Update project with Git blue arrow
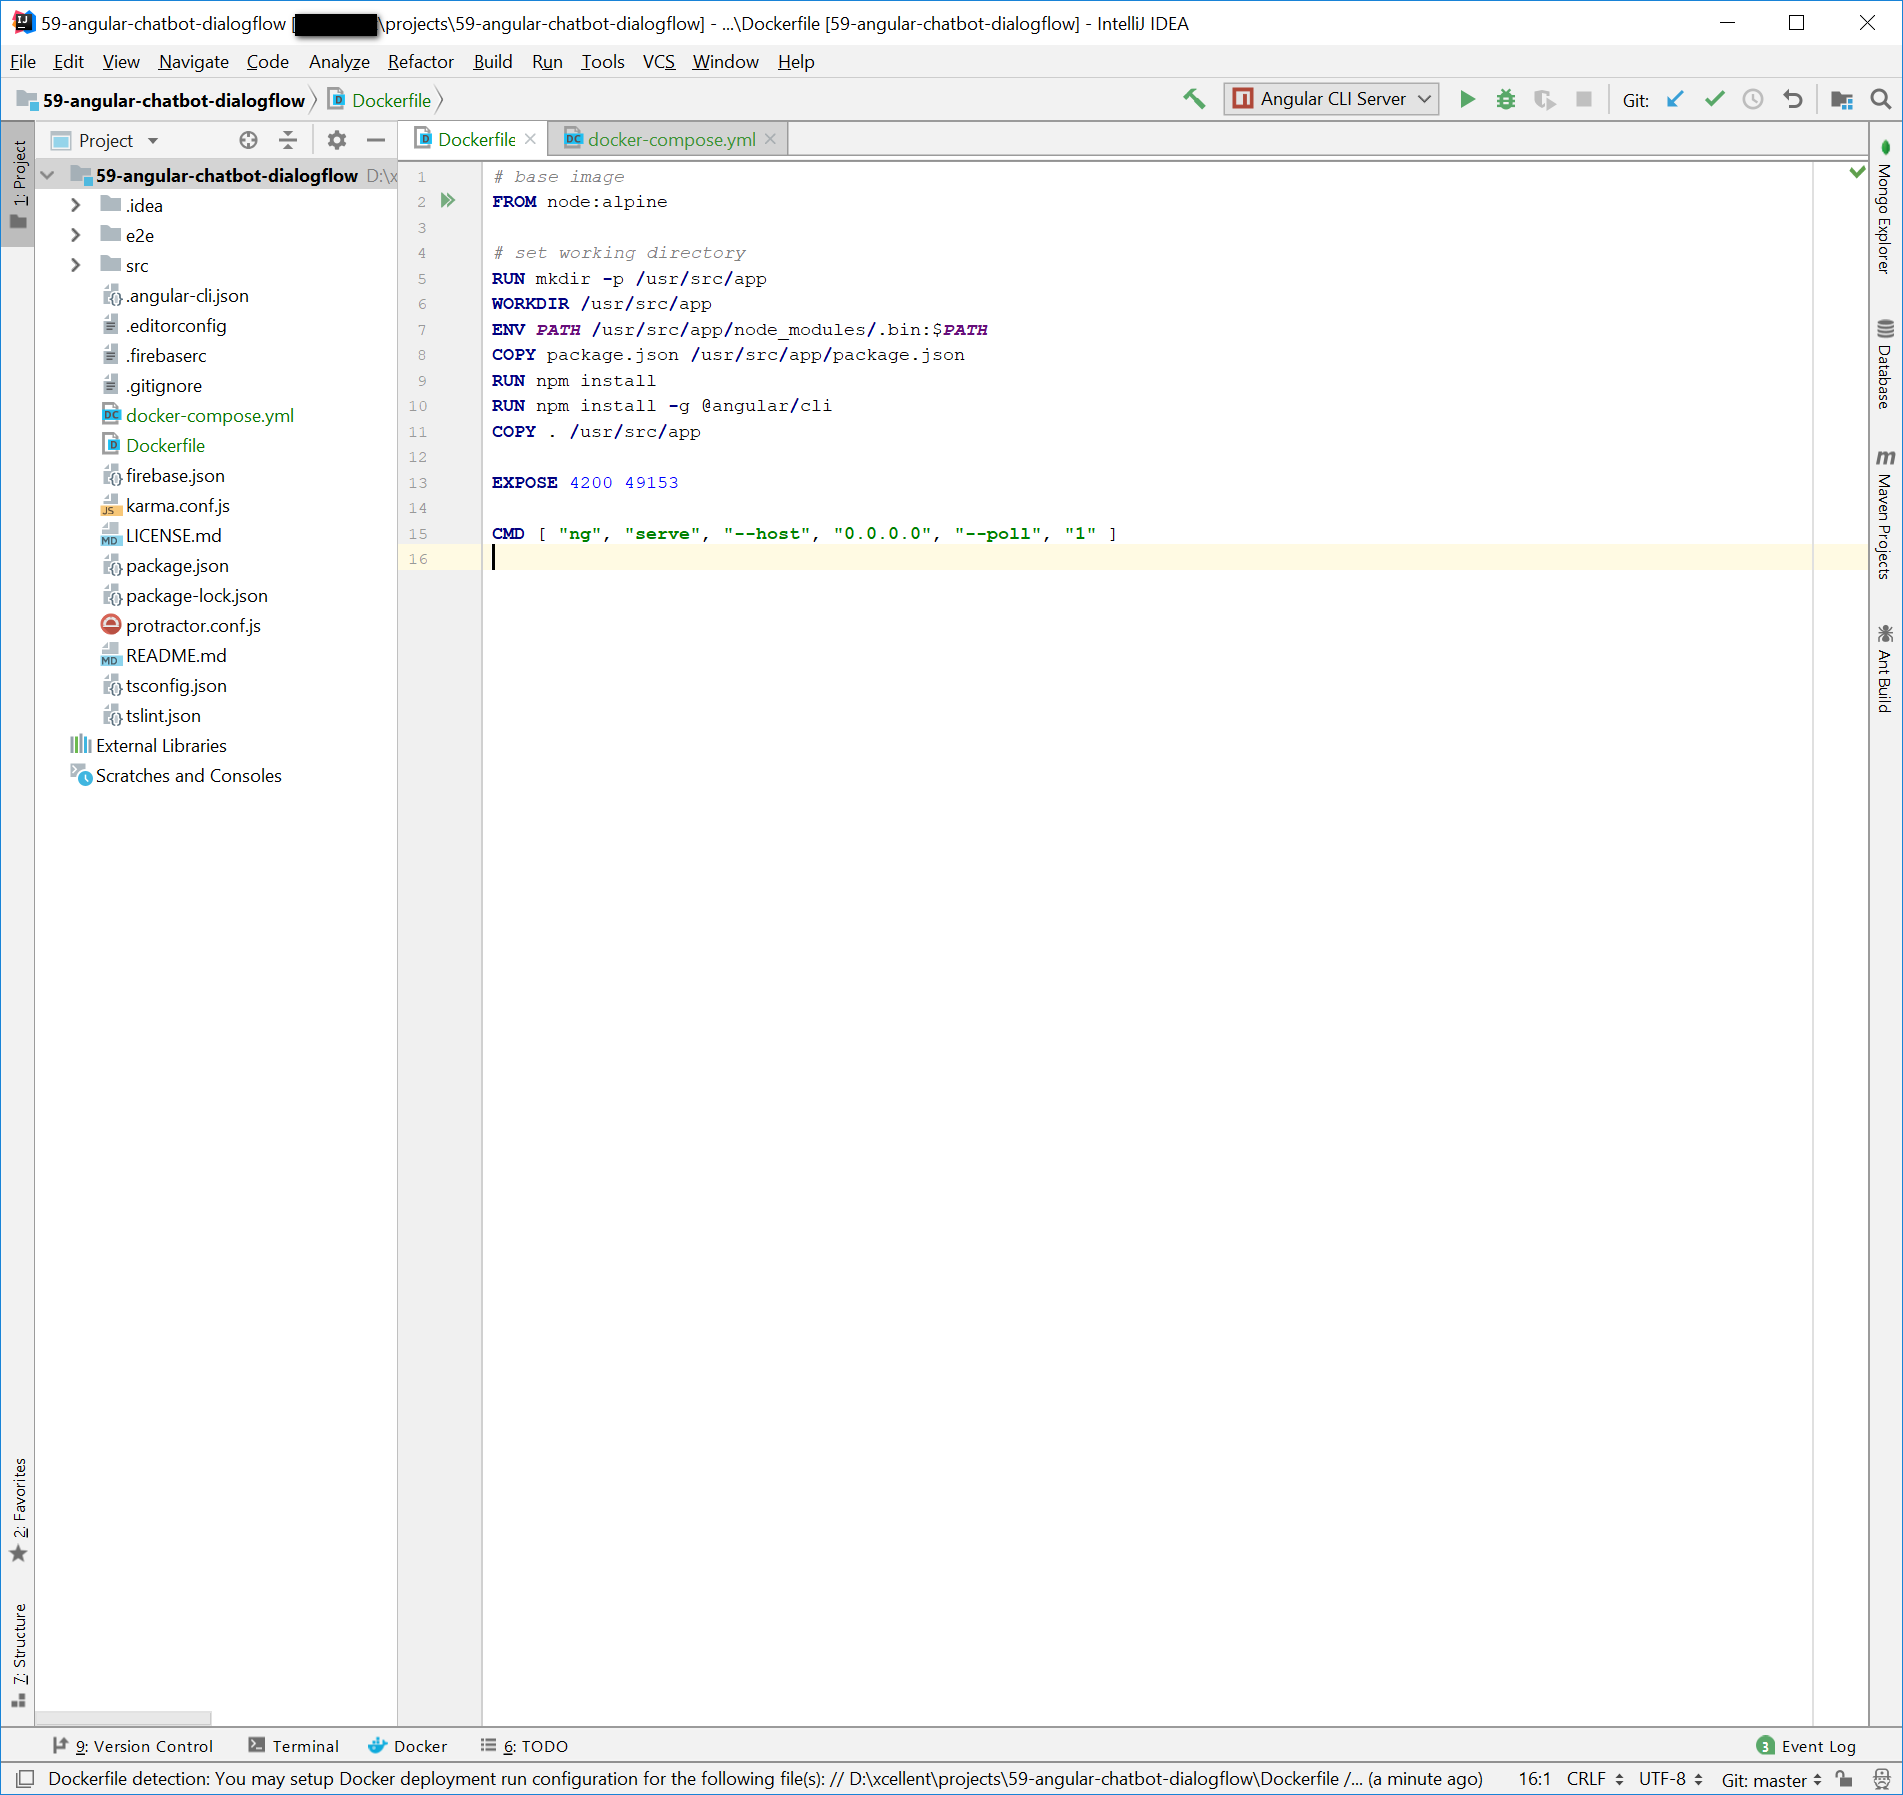Viewport: 1903px width, 1795px height. 1675,99
